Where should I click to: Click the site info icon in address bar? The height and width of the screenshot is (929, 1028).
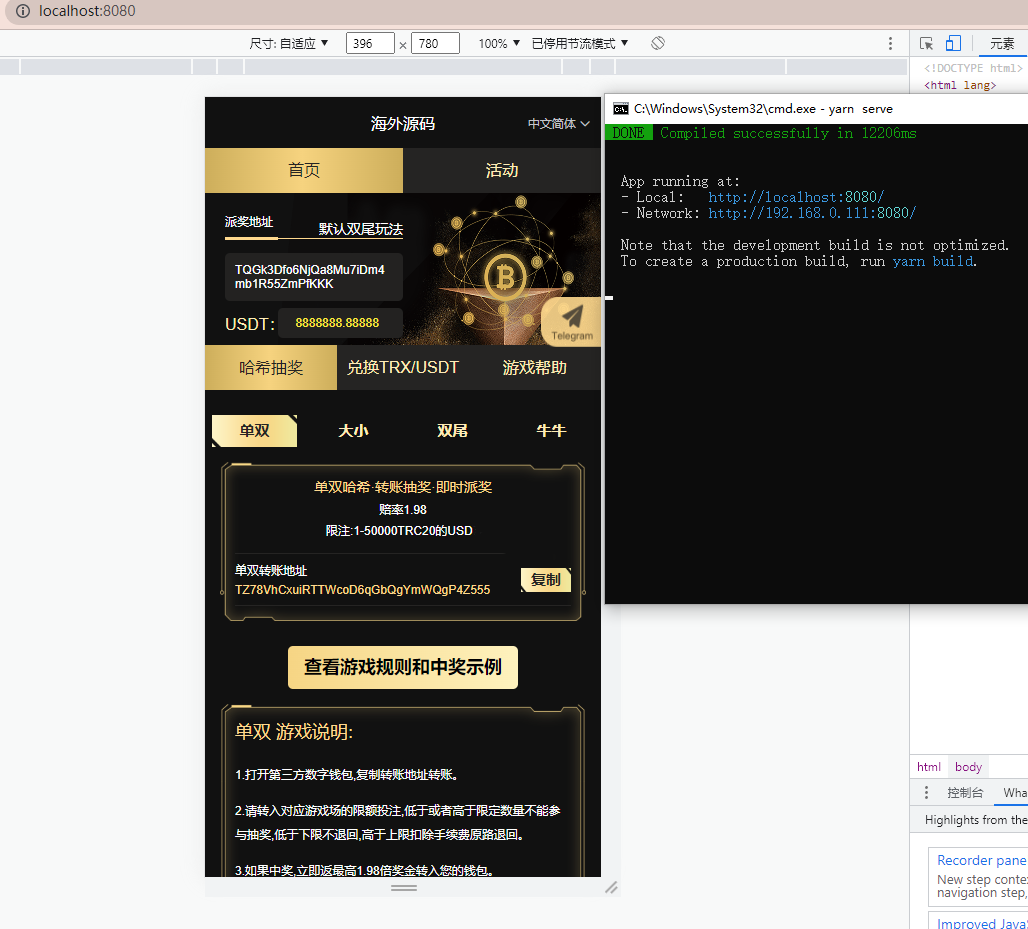point(22,12)
